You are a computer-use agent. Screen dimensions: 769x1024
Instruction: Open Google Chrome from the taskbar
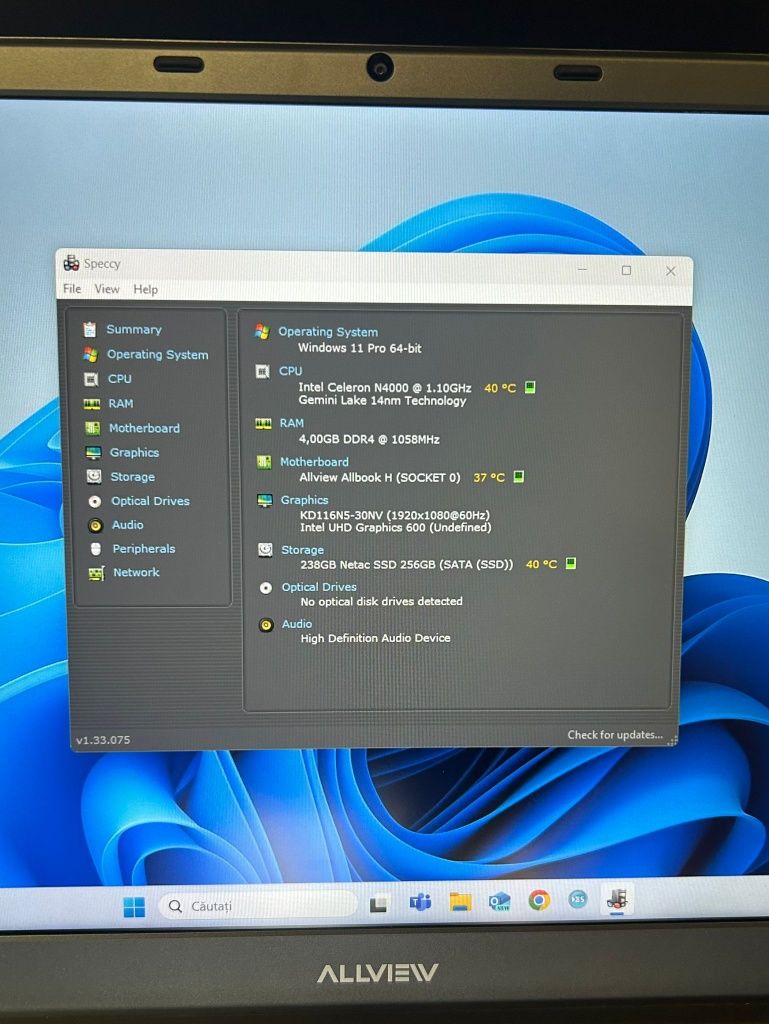[539, 901]
